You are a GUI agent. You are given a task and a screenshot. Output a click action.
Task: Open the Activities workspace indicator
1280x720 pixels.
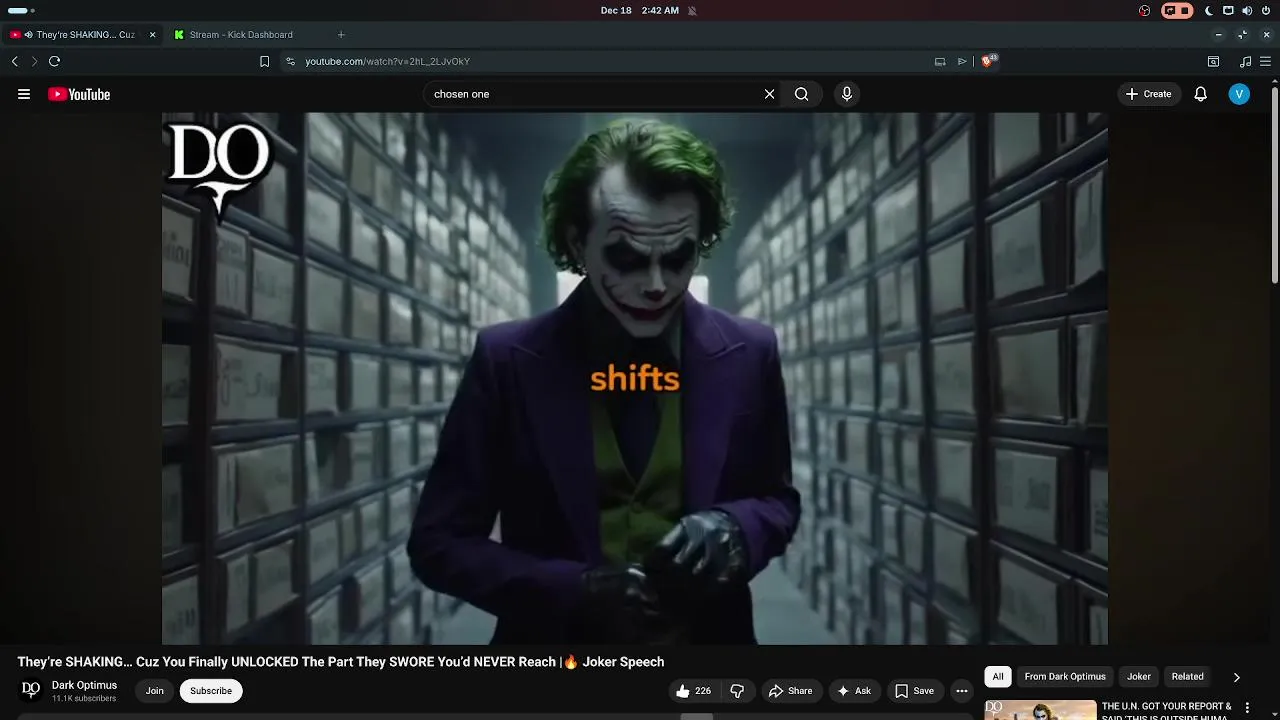tap(20, 11)
